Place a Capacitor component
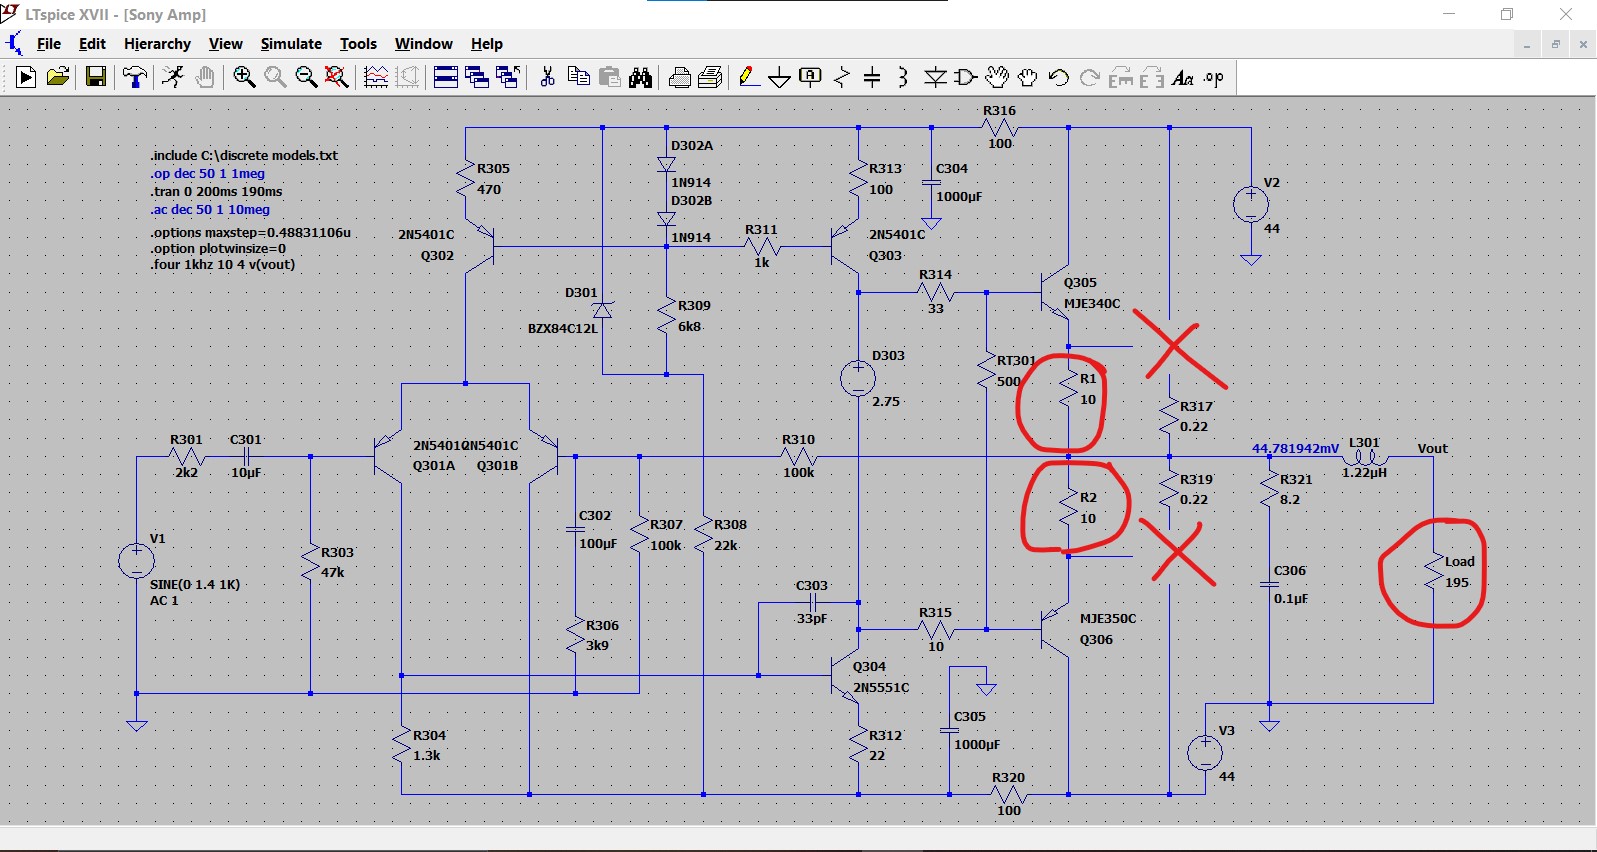The image size is (1597, 852). pos(872,77)
